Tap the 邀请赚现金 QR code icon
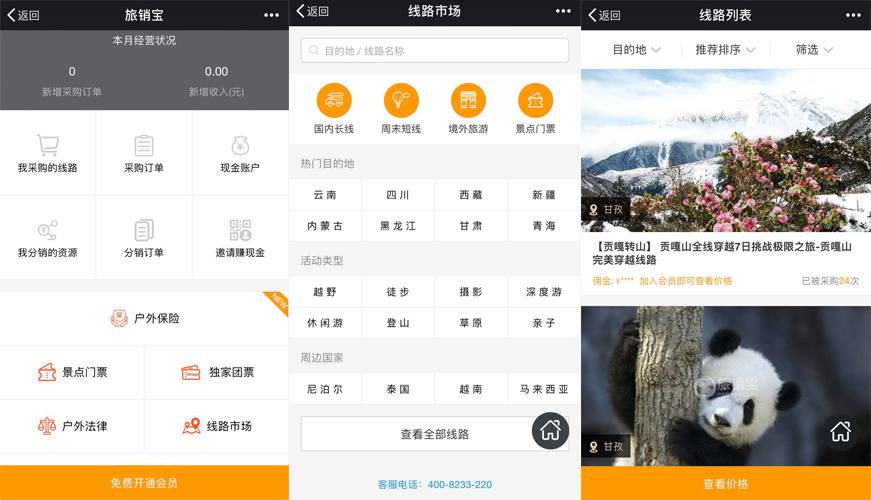The image size is (871, 500). 240,230
